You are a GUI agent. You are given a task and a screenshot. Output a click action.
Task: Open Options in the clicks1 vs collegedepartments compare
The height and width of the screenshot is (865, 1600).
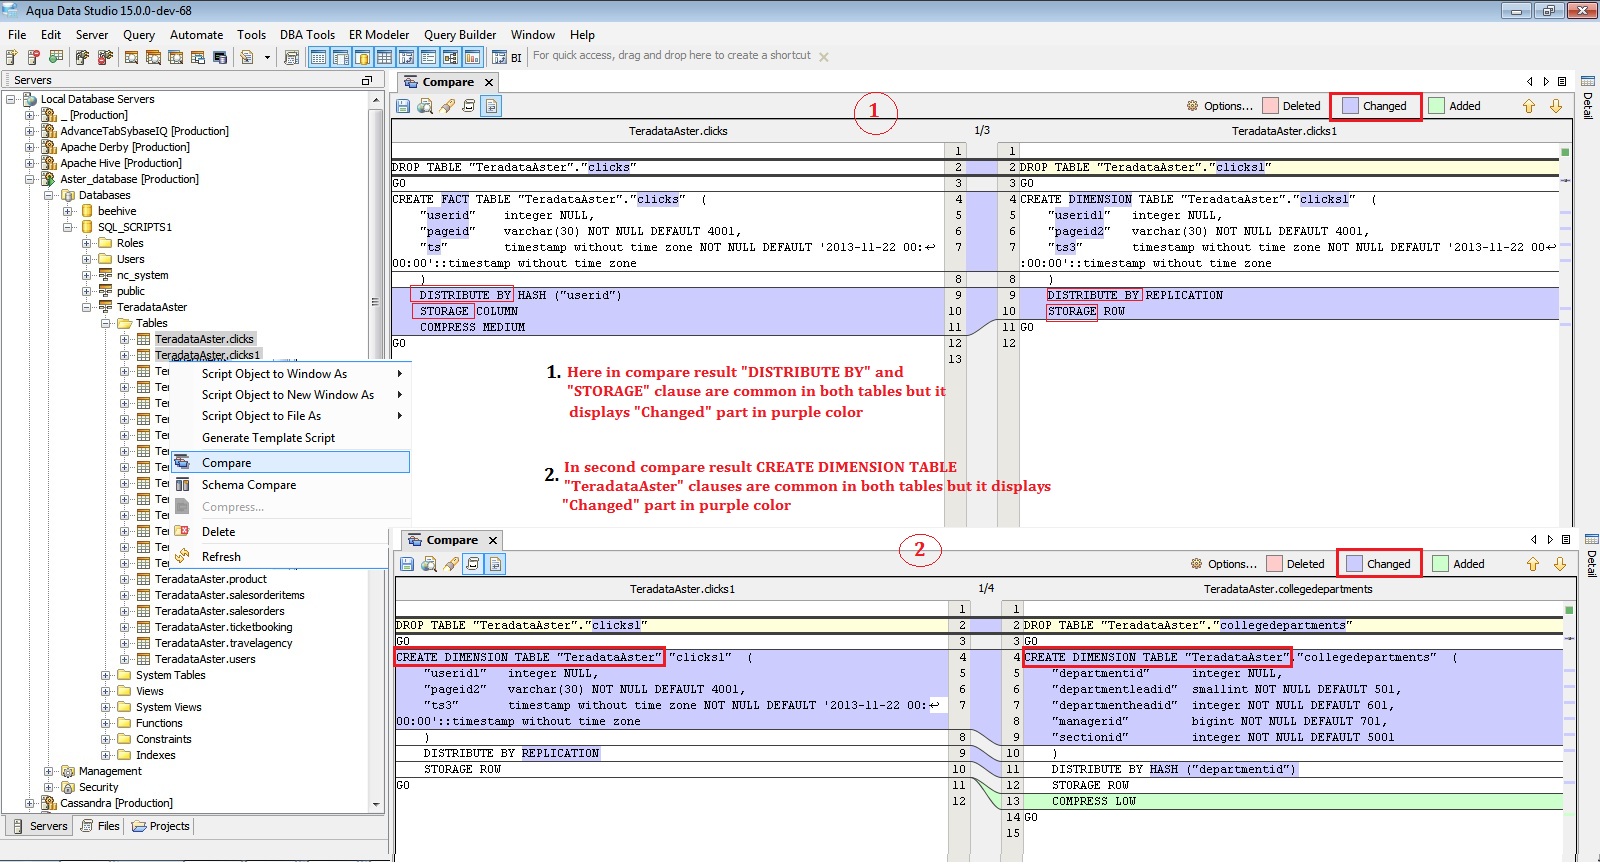point(1232,564)
